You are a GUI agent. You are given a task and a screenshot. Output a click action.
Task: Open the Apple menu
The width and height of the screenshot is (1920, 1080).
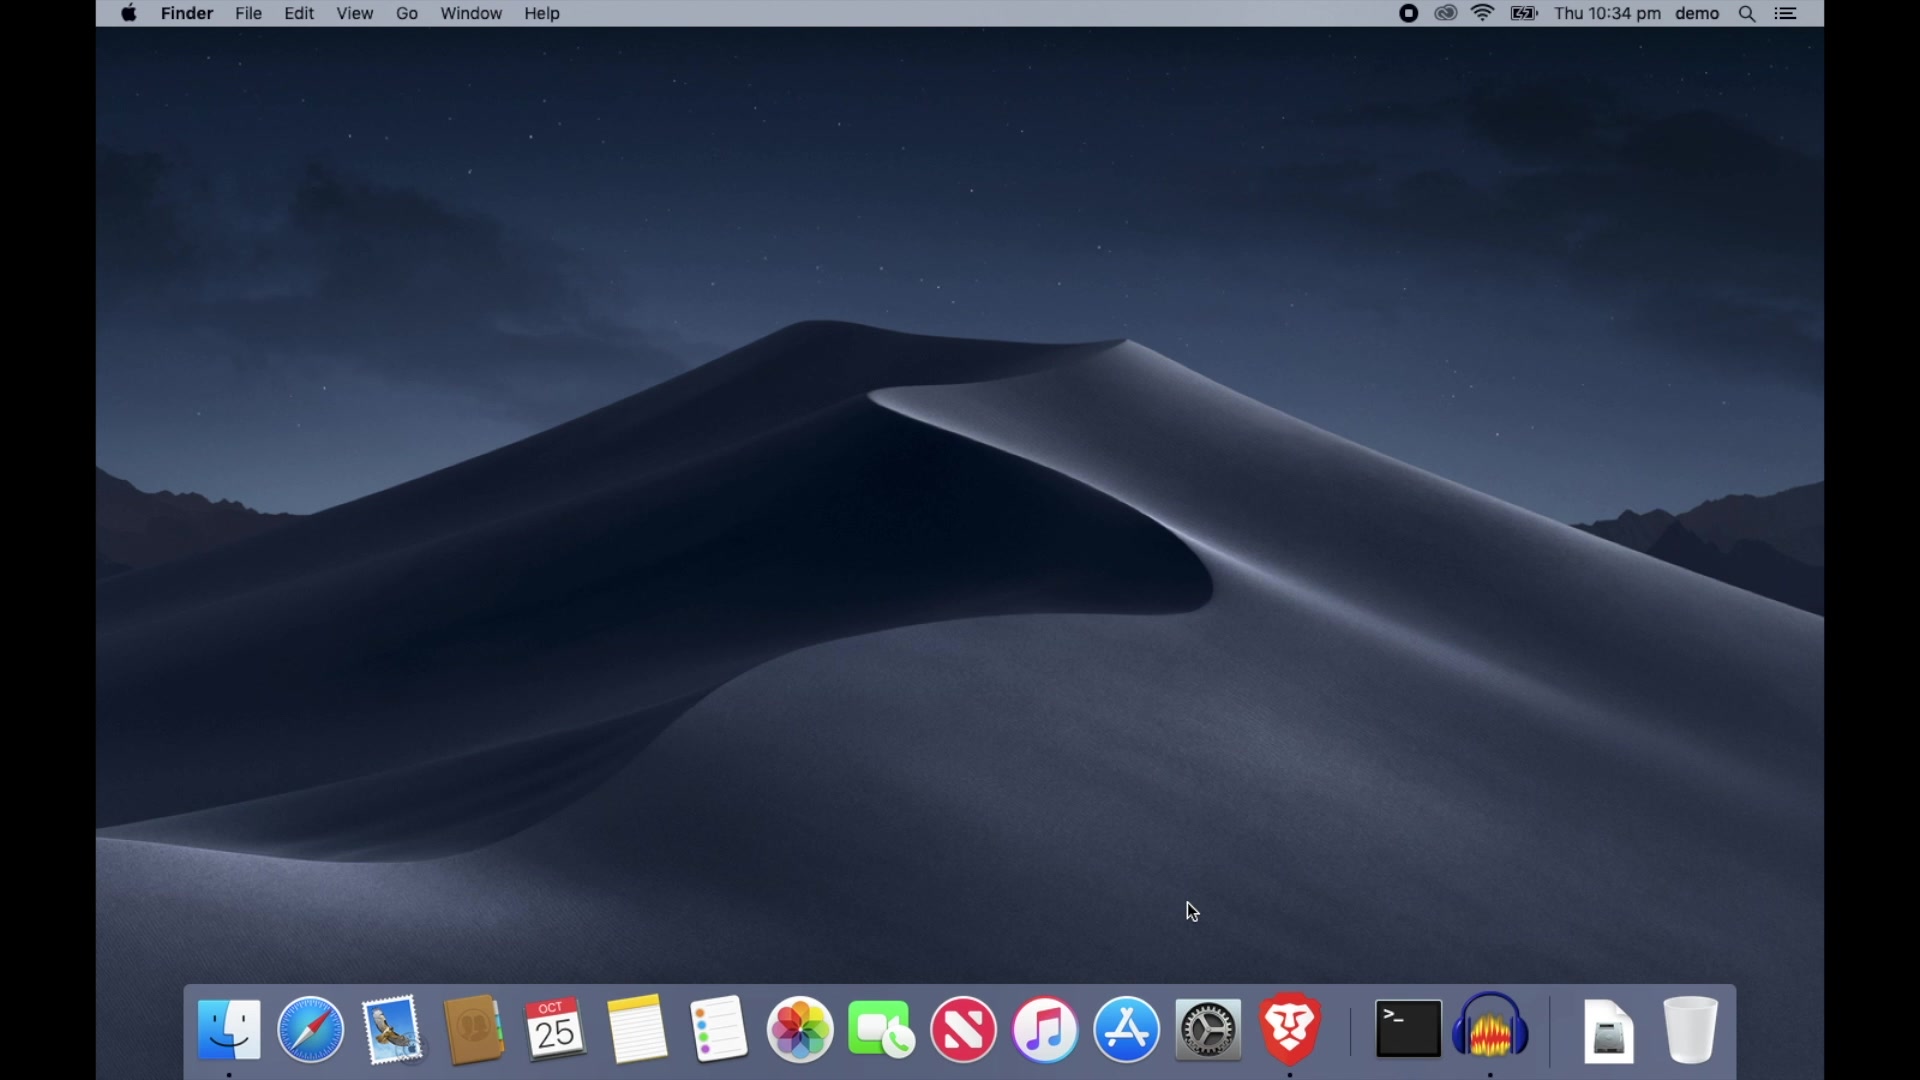click(x=129, y=14)
